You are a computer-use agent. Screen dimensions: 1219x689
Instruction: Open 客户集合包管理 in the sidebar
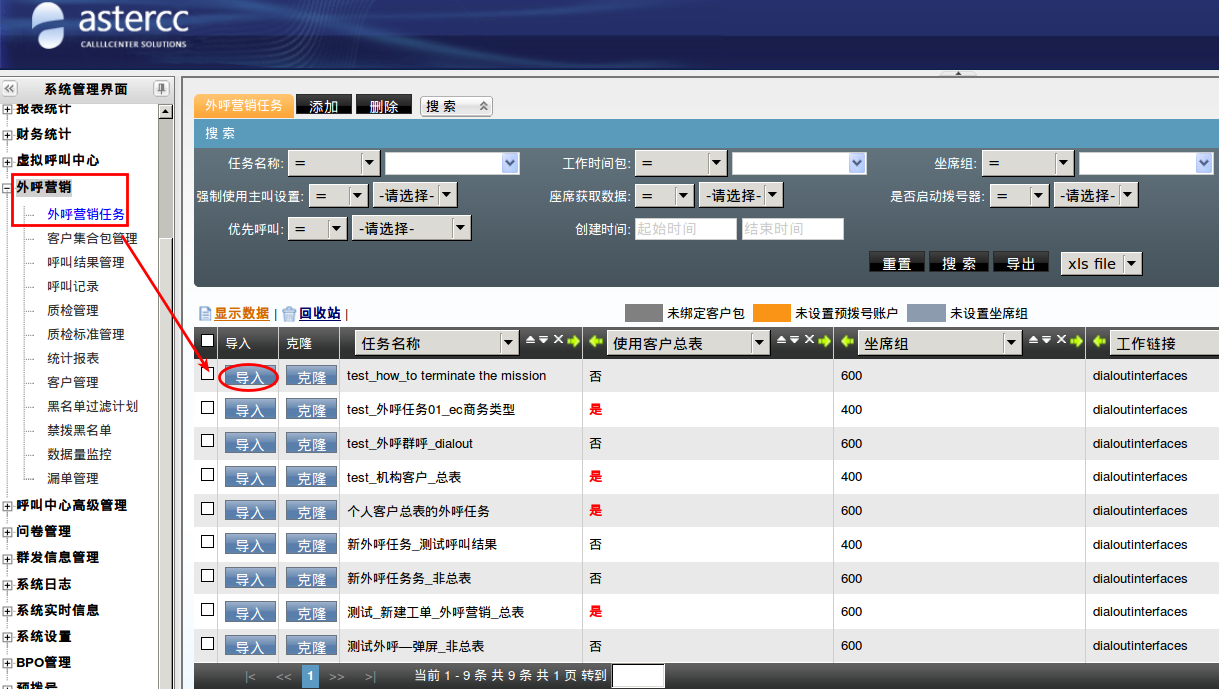tap(92, 238)
